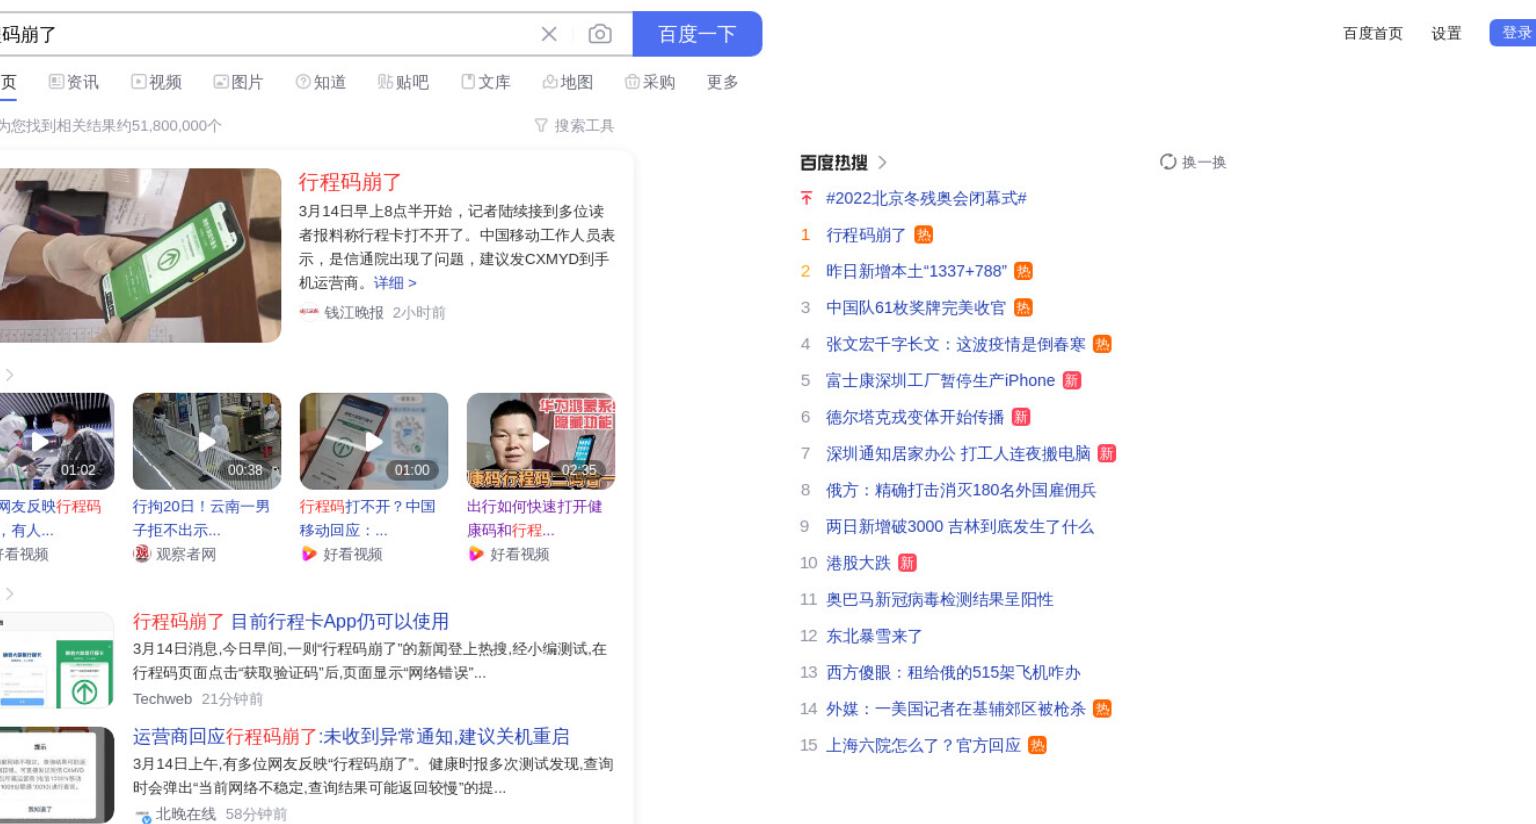Viewport: 1536px width, 824px height.
Task: Click the 热 badge beside 上海六院怎么了
Action: point(1037,745)
